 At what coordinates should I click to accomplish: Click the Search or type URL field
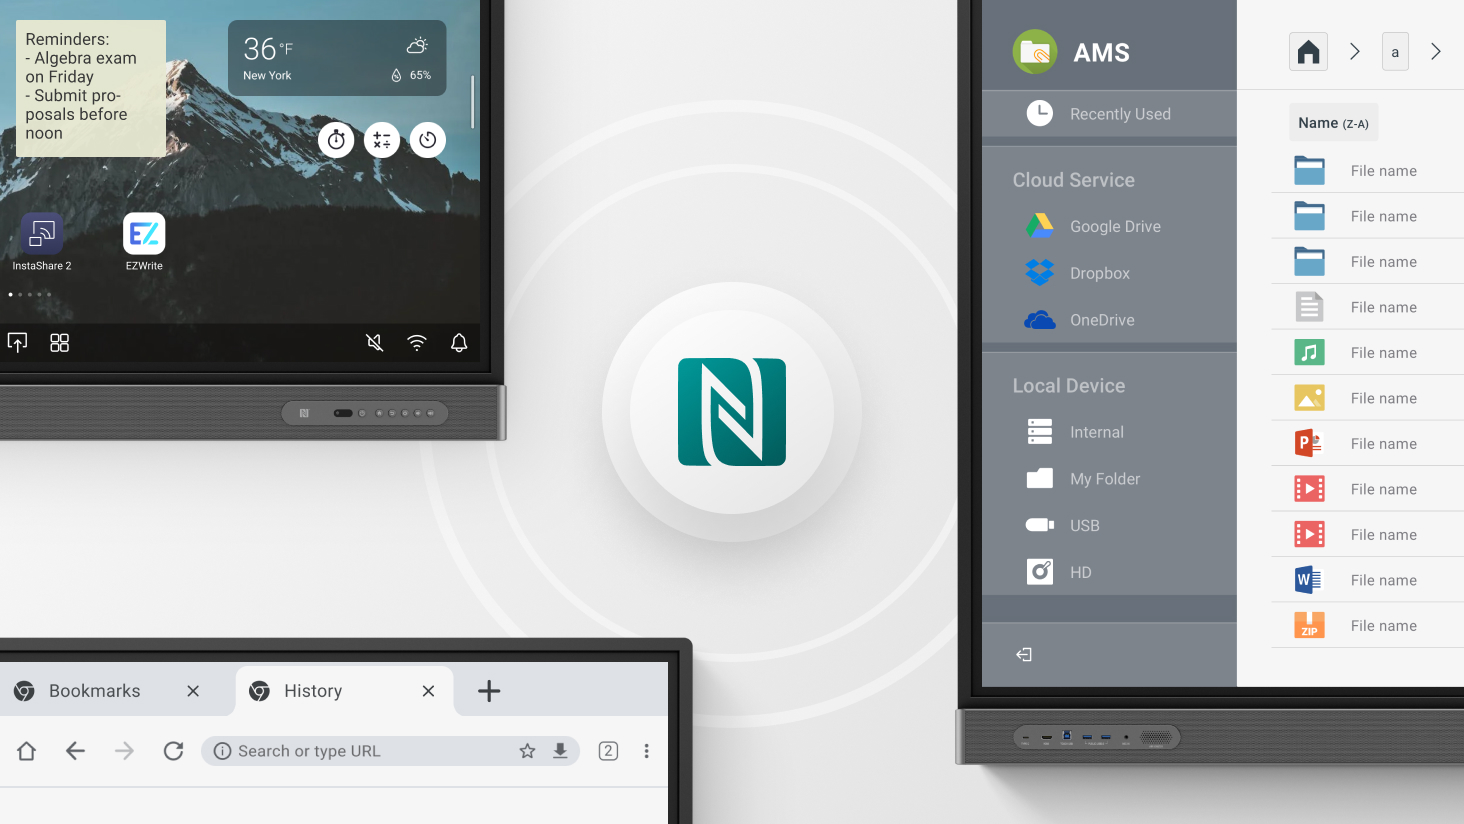pos(370,751)
